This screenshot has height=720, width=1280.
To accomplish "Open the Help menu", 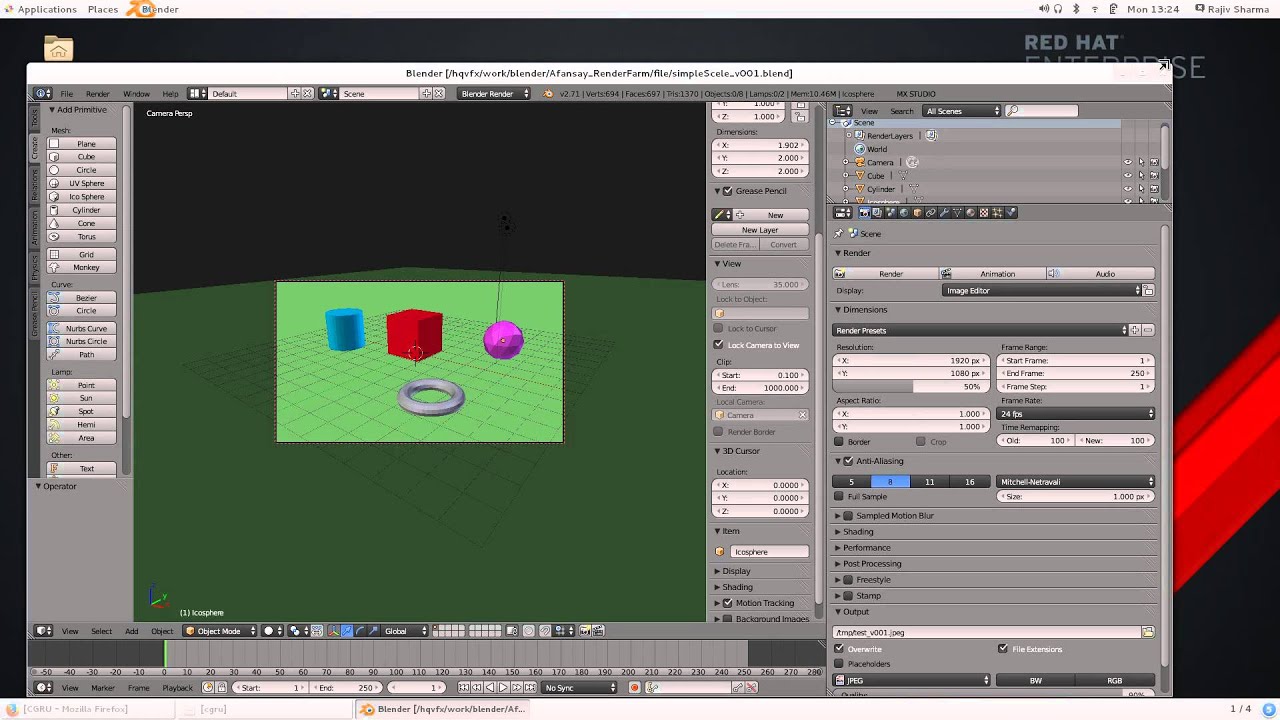I will coord(170,93).
